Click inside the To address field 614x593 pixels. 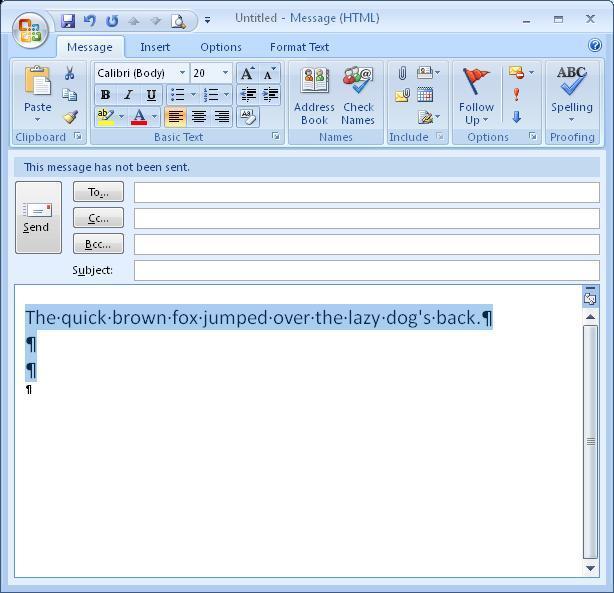point(367,192)
